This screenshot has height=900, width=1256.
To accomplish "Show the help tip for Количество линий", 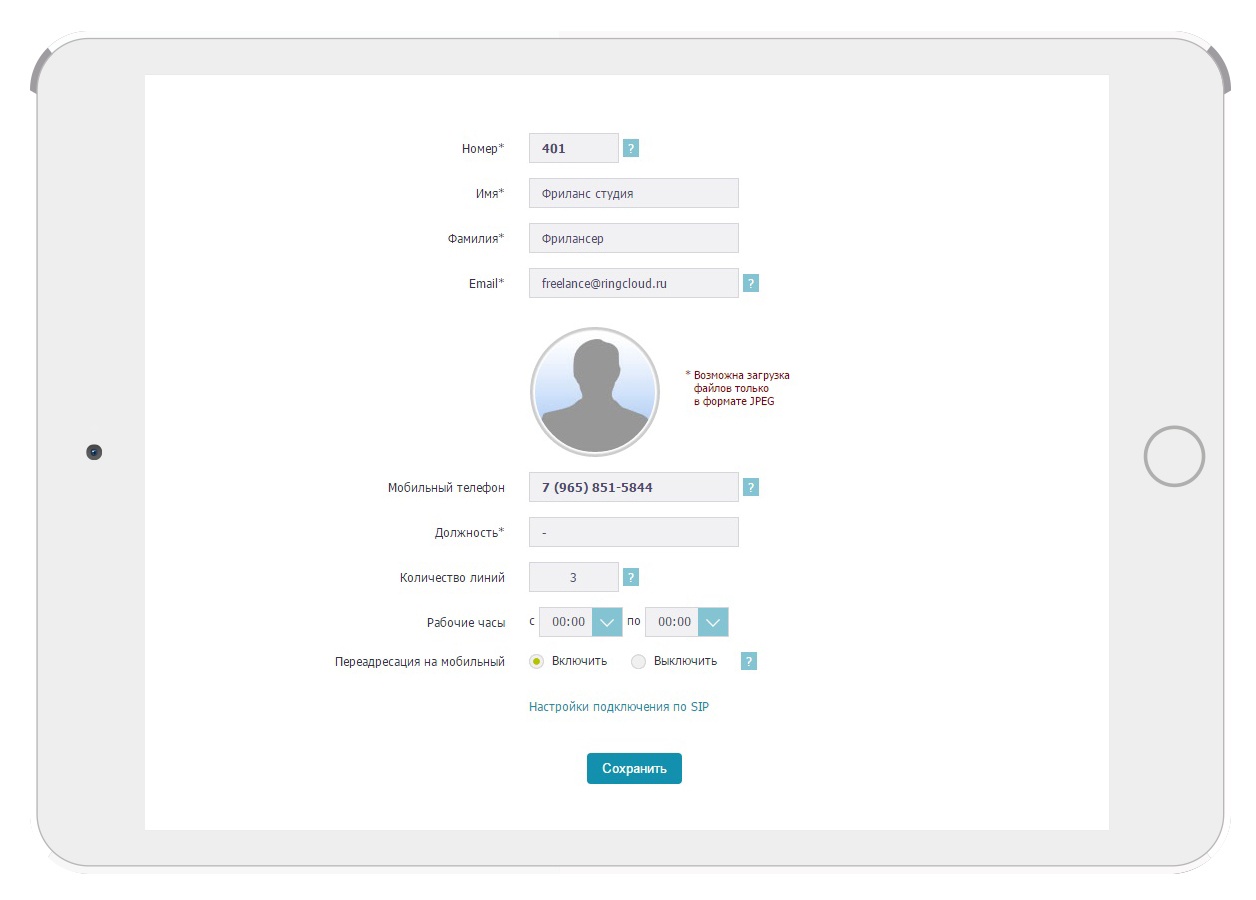I will tap(631, 577).
